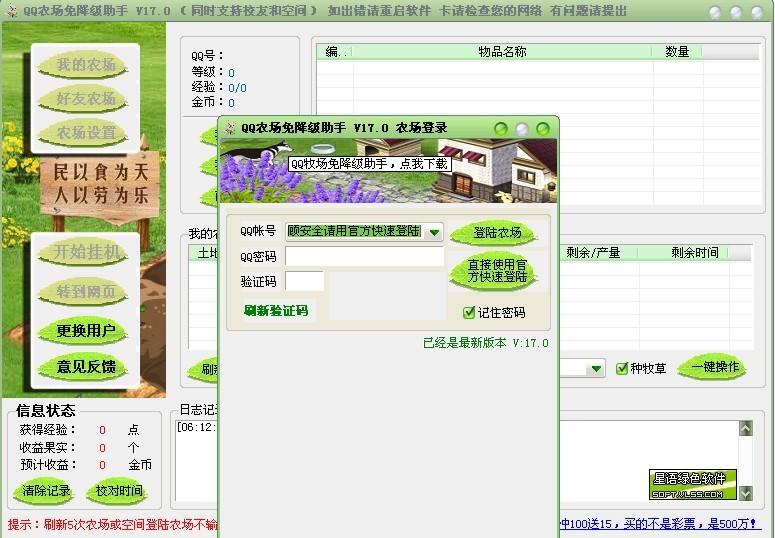Toggle the 种牧草 checkbox

click(622, 368)
